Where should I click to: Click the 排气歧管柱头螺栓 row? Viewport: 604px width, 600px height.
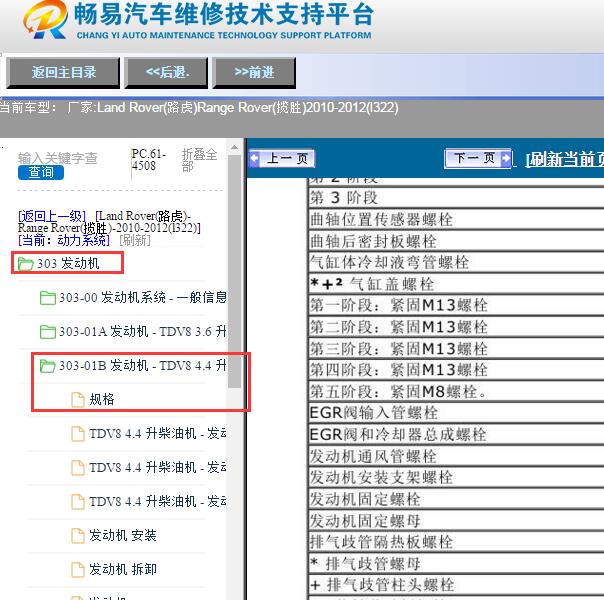pos(456,585)
